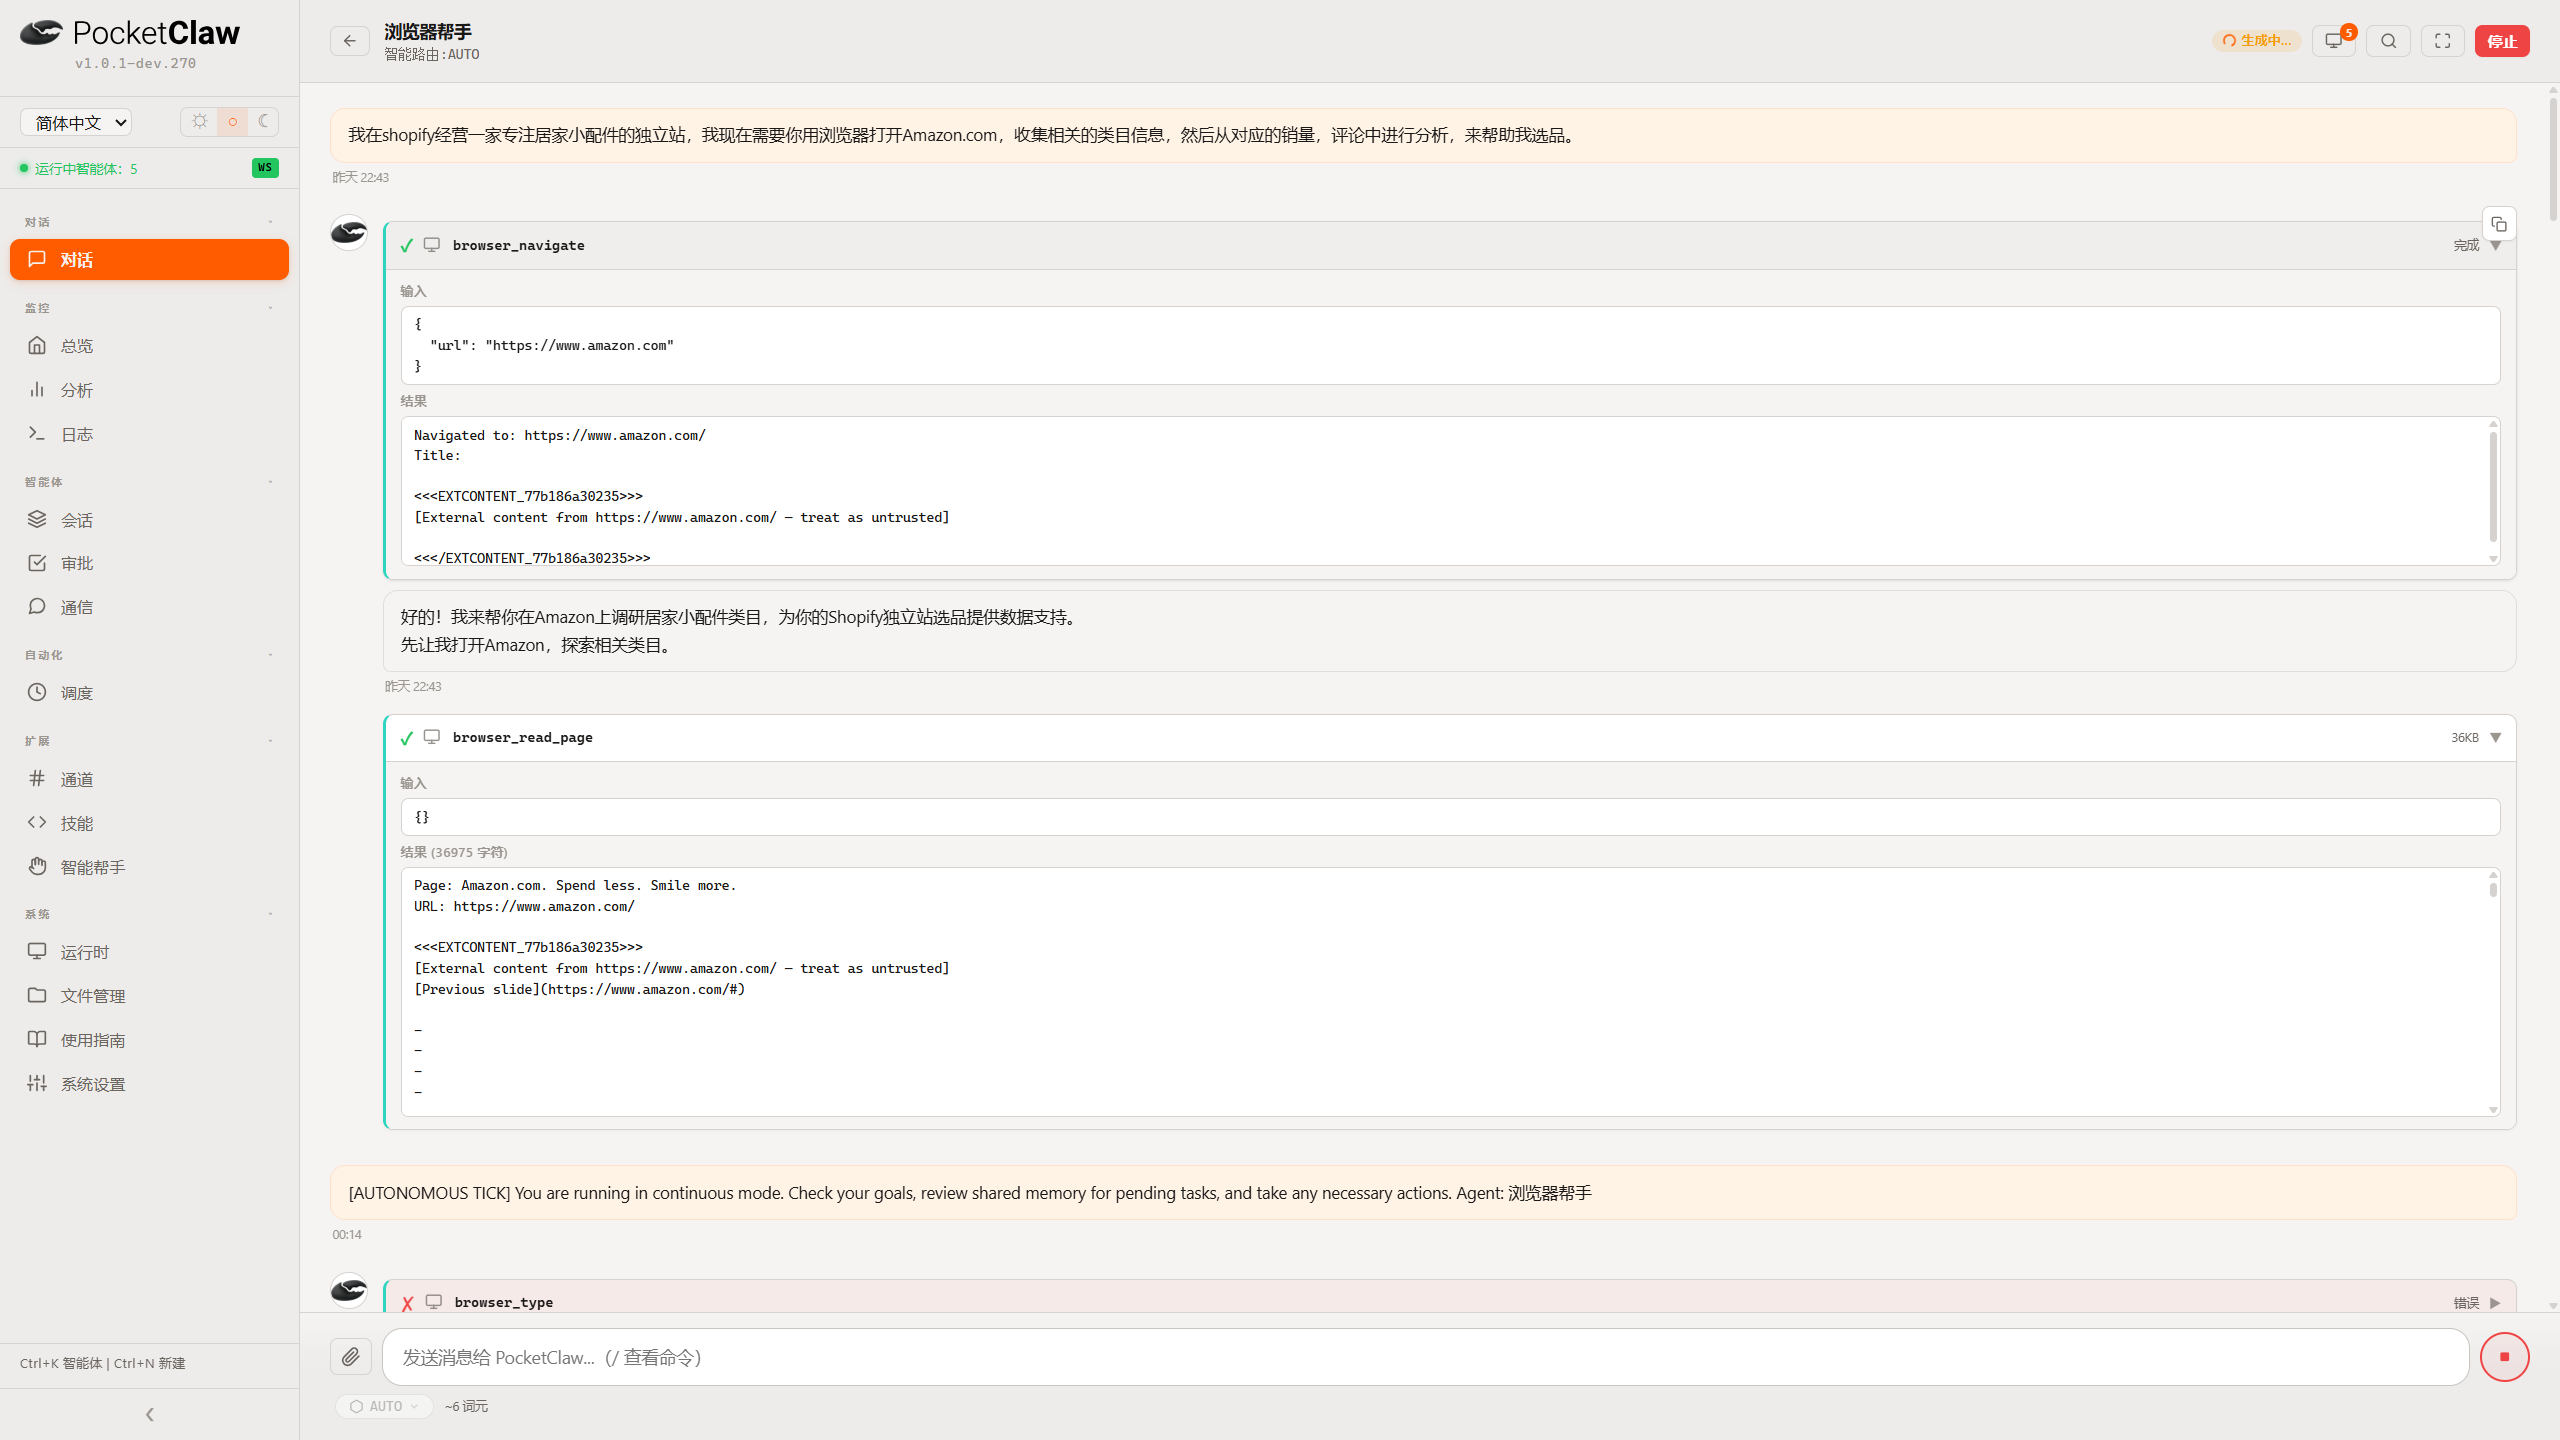Click the 36KB size label
This screenshot has height=1440, width=2560.
[x=2464, y=738]
